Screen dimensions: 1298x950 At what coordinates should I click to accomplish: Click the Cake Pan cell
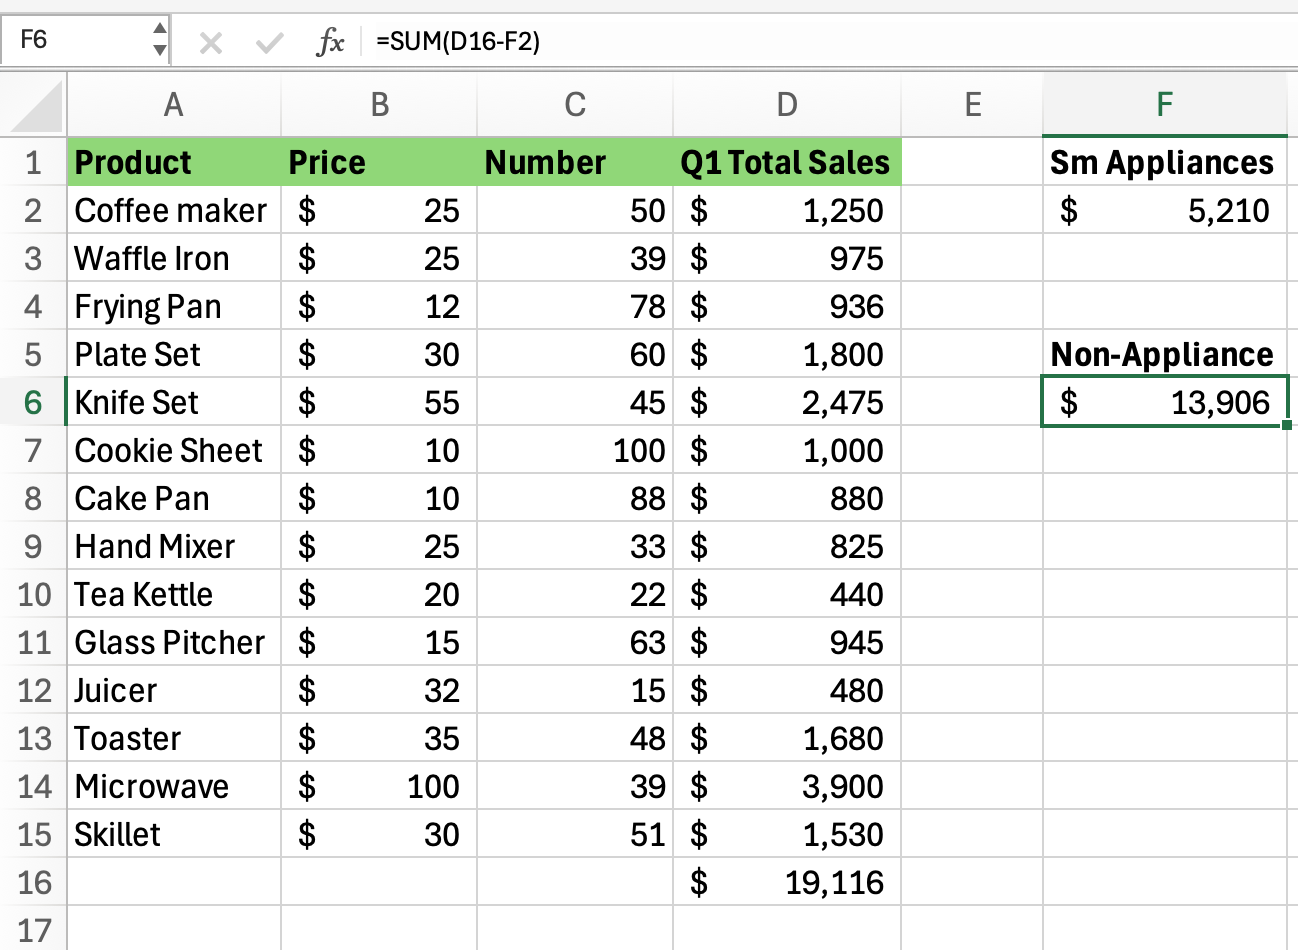click(174, 498)
